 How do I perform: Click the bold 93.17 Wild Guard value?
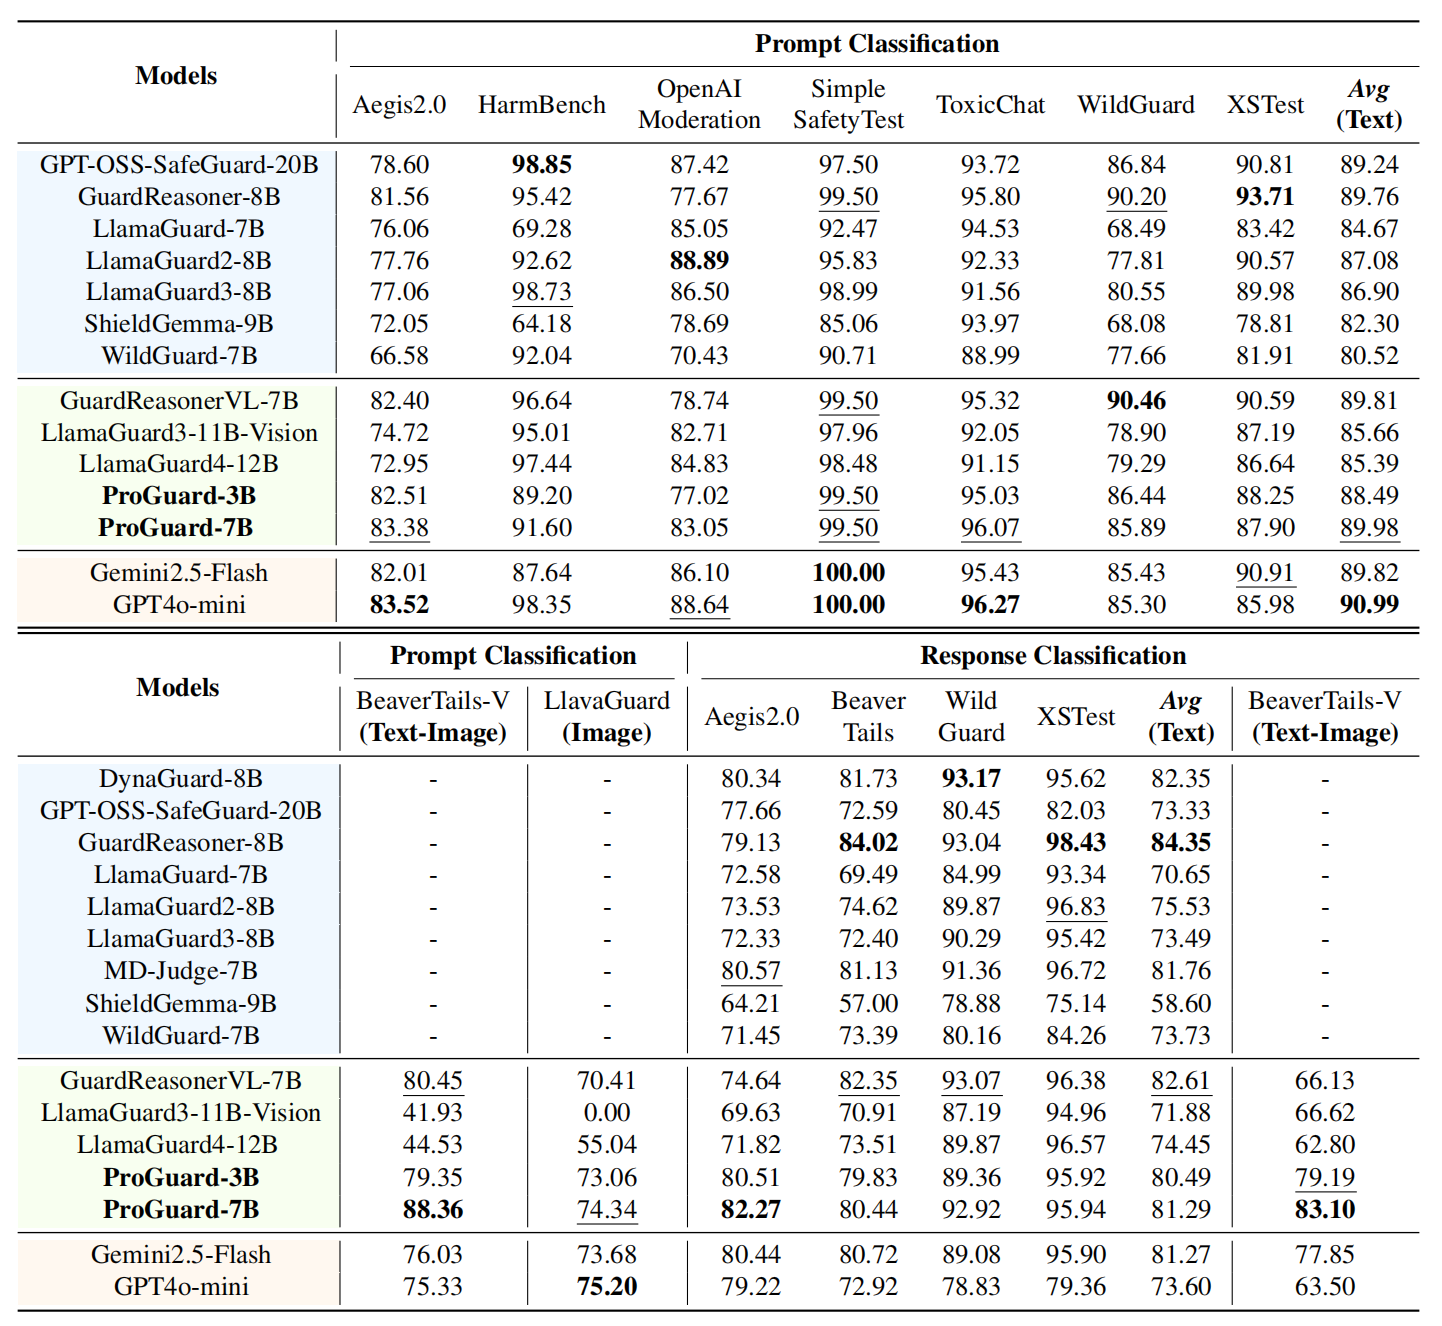[x=971, y=779]
